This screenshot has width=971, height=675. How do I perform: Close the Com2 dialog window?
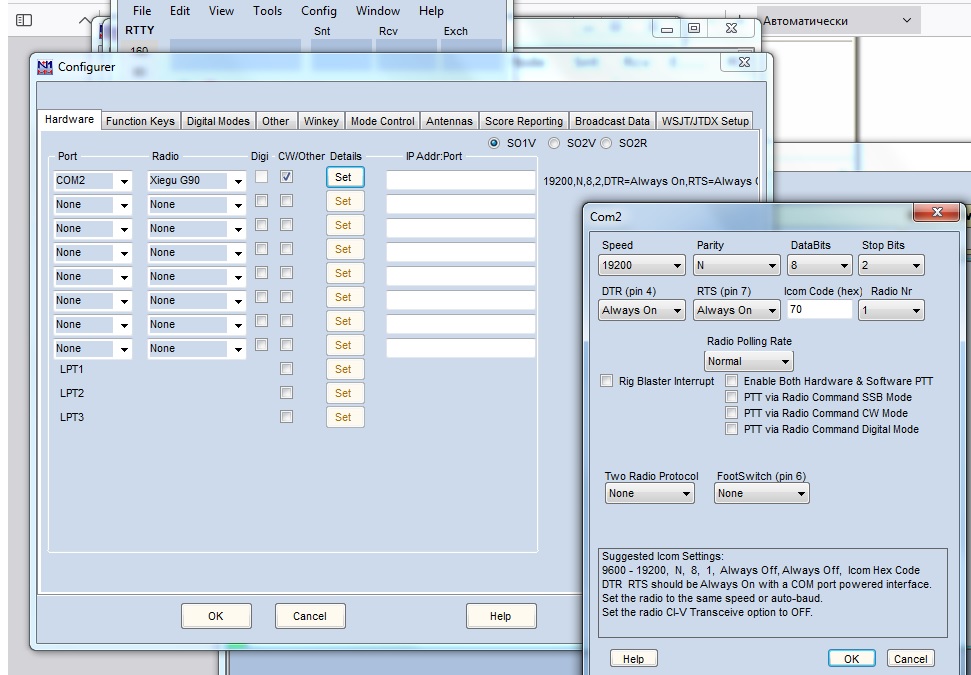936,213
